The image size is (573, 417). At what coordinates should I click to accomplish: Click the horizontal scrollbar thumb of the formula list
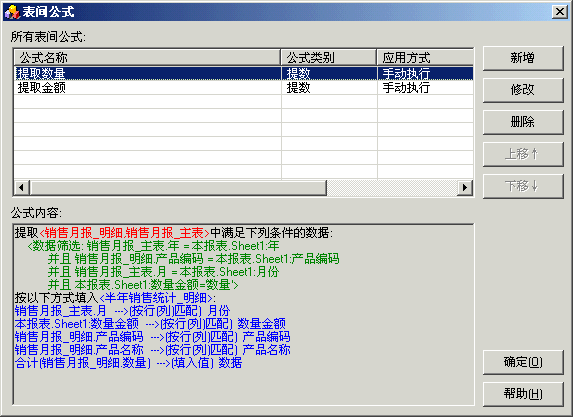[x=178, y=187]
